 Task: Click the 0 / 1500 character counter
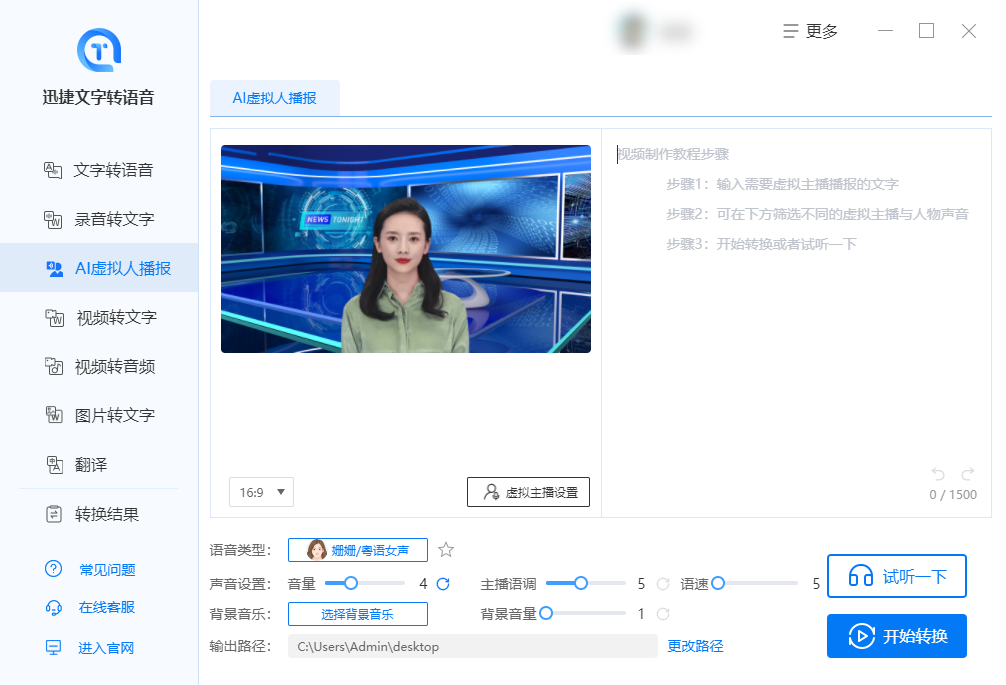tap(953, 495)
